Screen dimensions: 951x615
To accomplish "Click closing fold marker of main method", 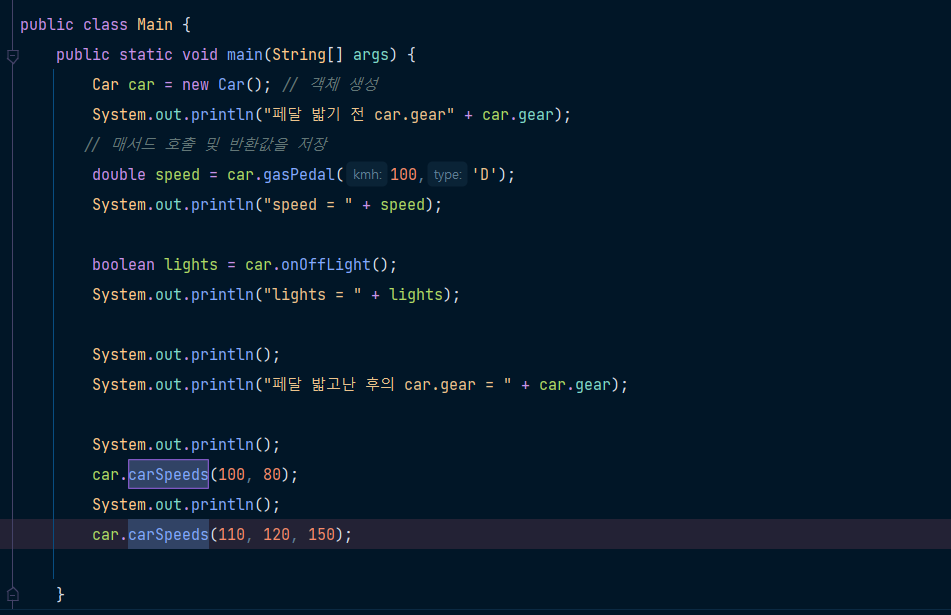I will [13, 594].
